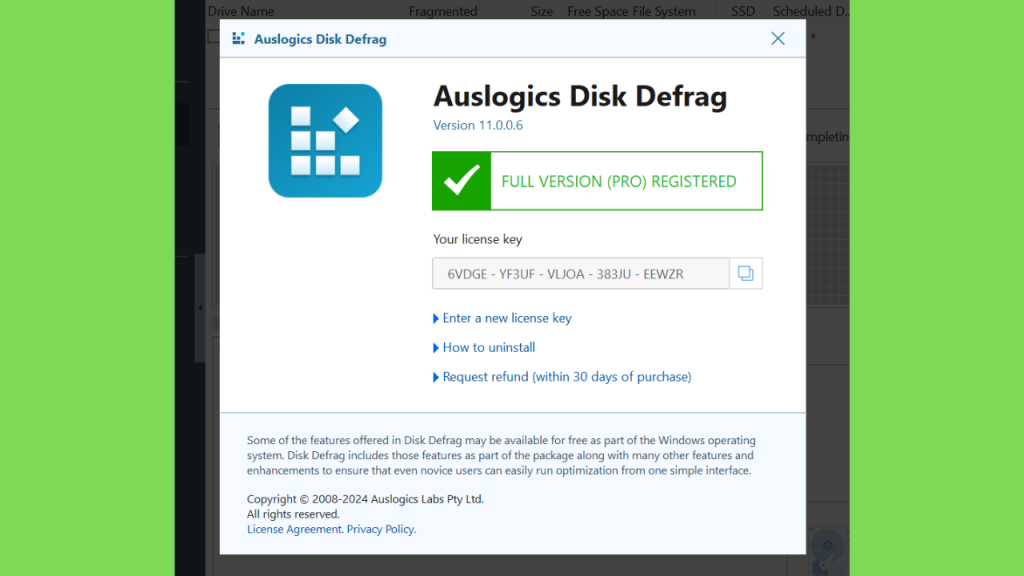Click the Drive Name column header
Image resolution: width=1024 pixels, height=576 pixels.
(x=241, y=11)
